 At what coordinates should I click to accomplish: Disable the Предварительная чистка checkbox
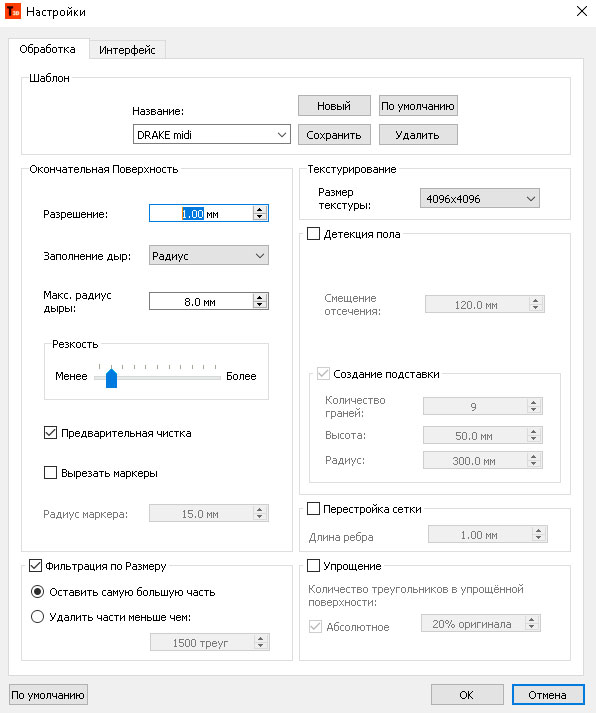(50, 433)
